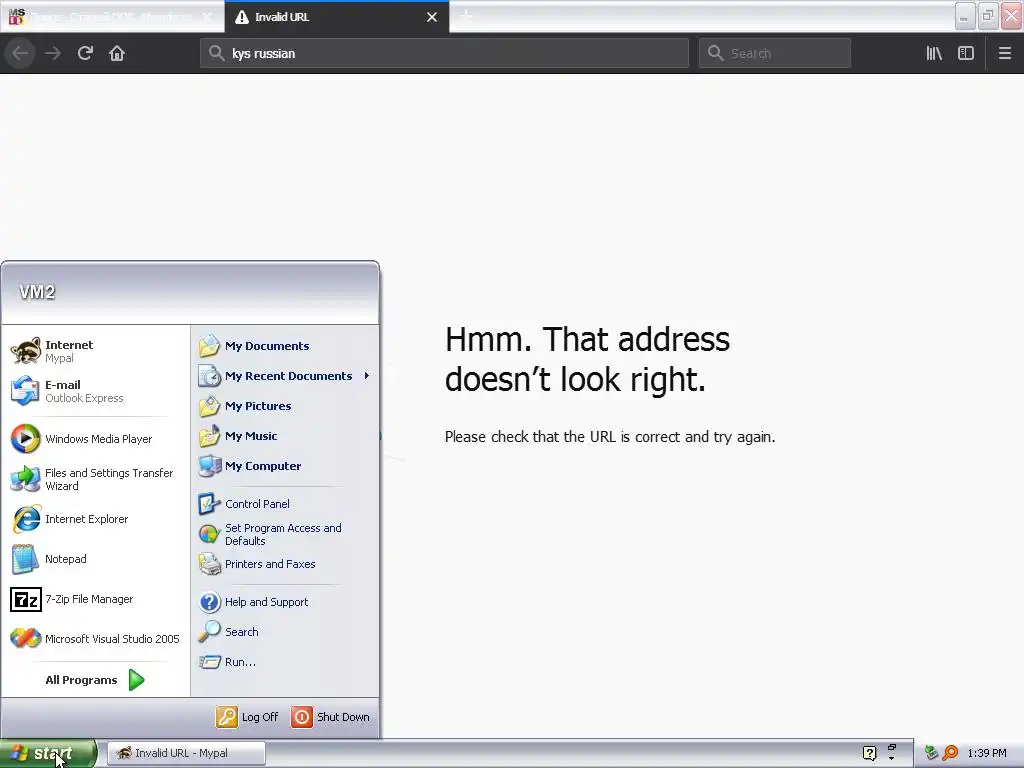Expand My Recent Documents submenu

[285, 376]
